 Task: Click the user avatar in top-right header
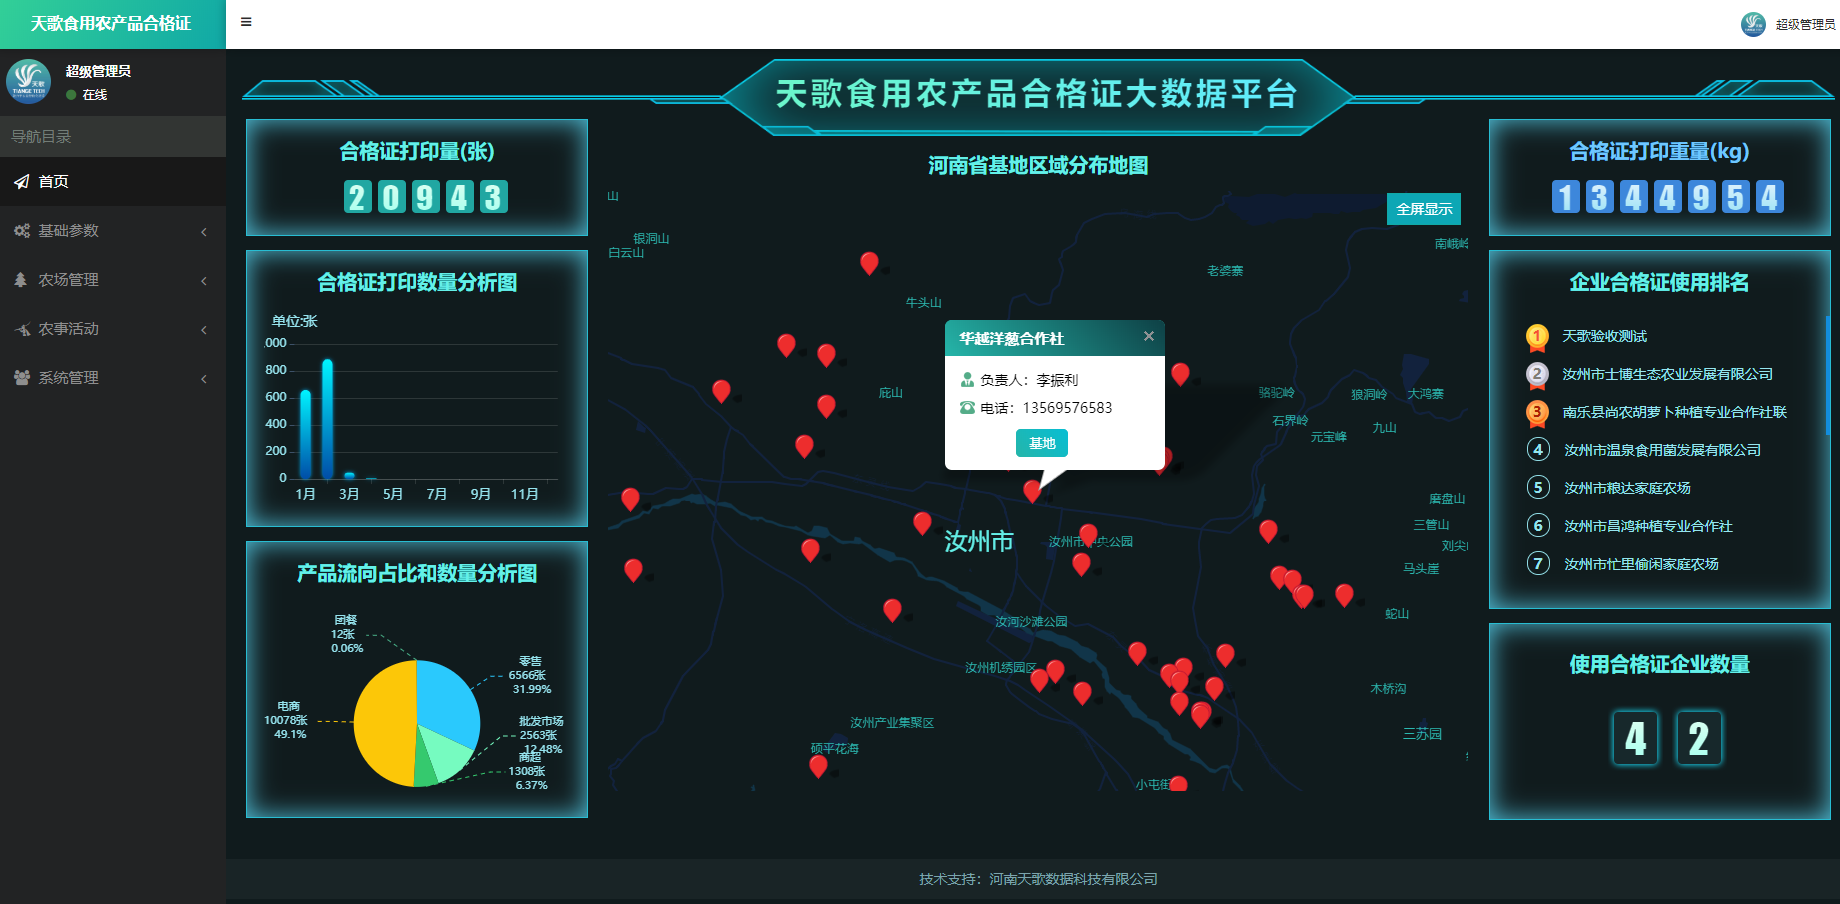click(1753, 24)
